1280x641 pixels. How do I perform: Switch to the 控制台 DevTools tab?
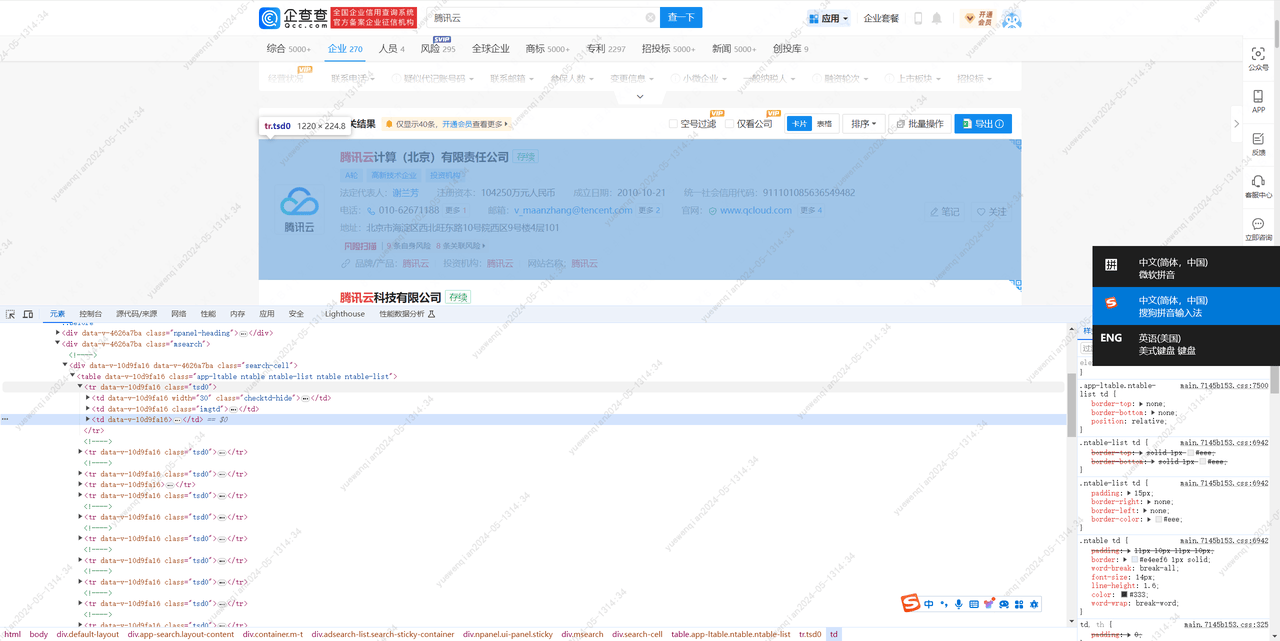(x=89, y=313)
